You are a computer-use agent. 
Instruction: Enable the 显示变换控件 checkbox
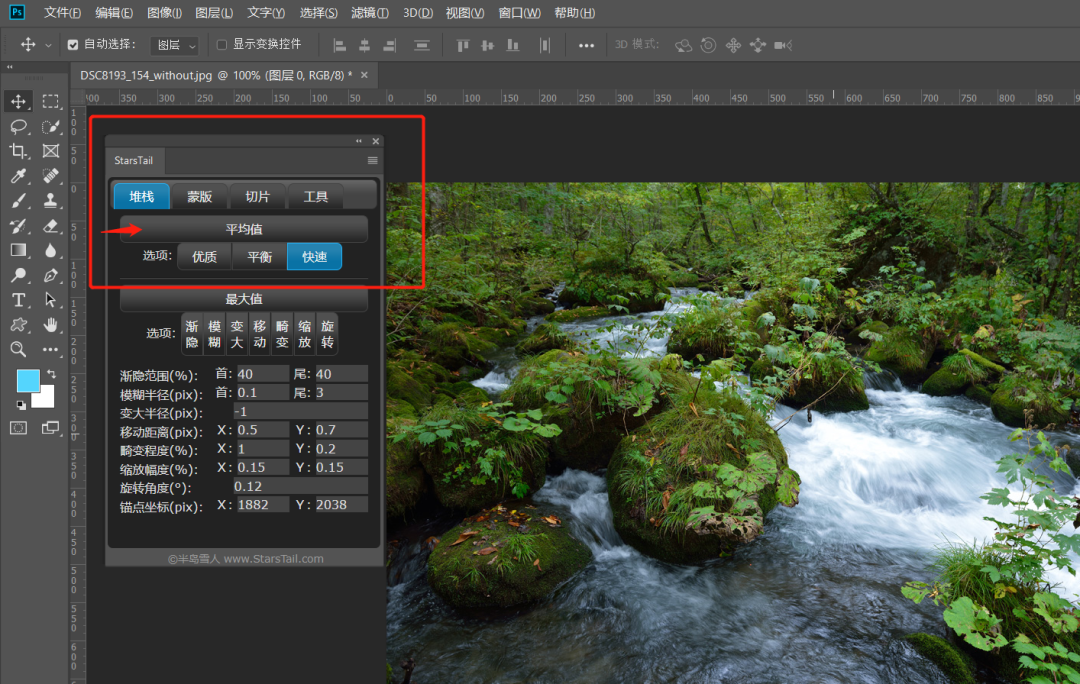click(222, 45)
